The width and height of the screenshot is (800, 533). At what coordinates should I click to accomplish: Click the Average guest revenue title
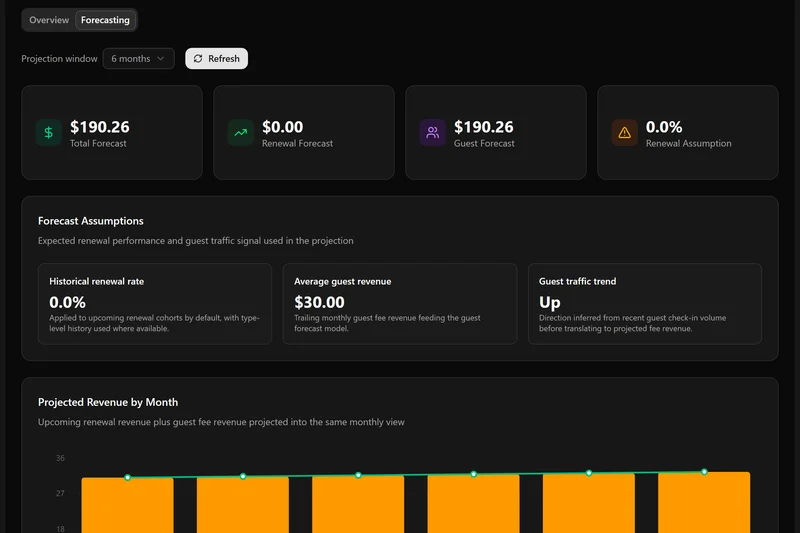342,281
